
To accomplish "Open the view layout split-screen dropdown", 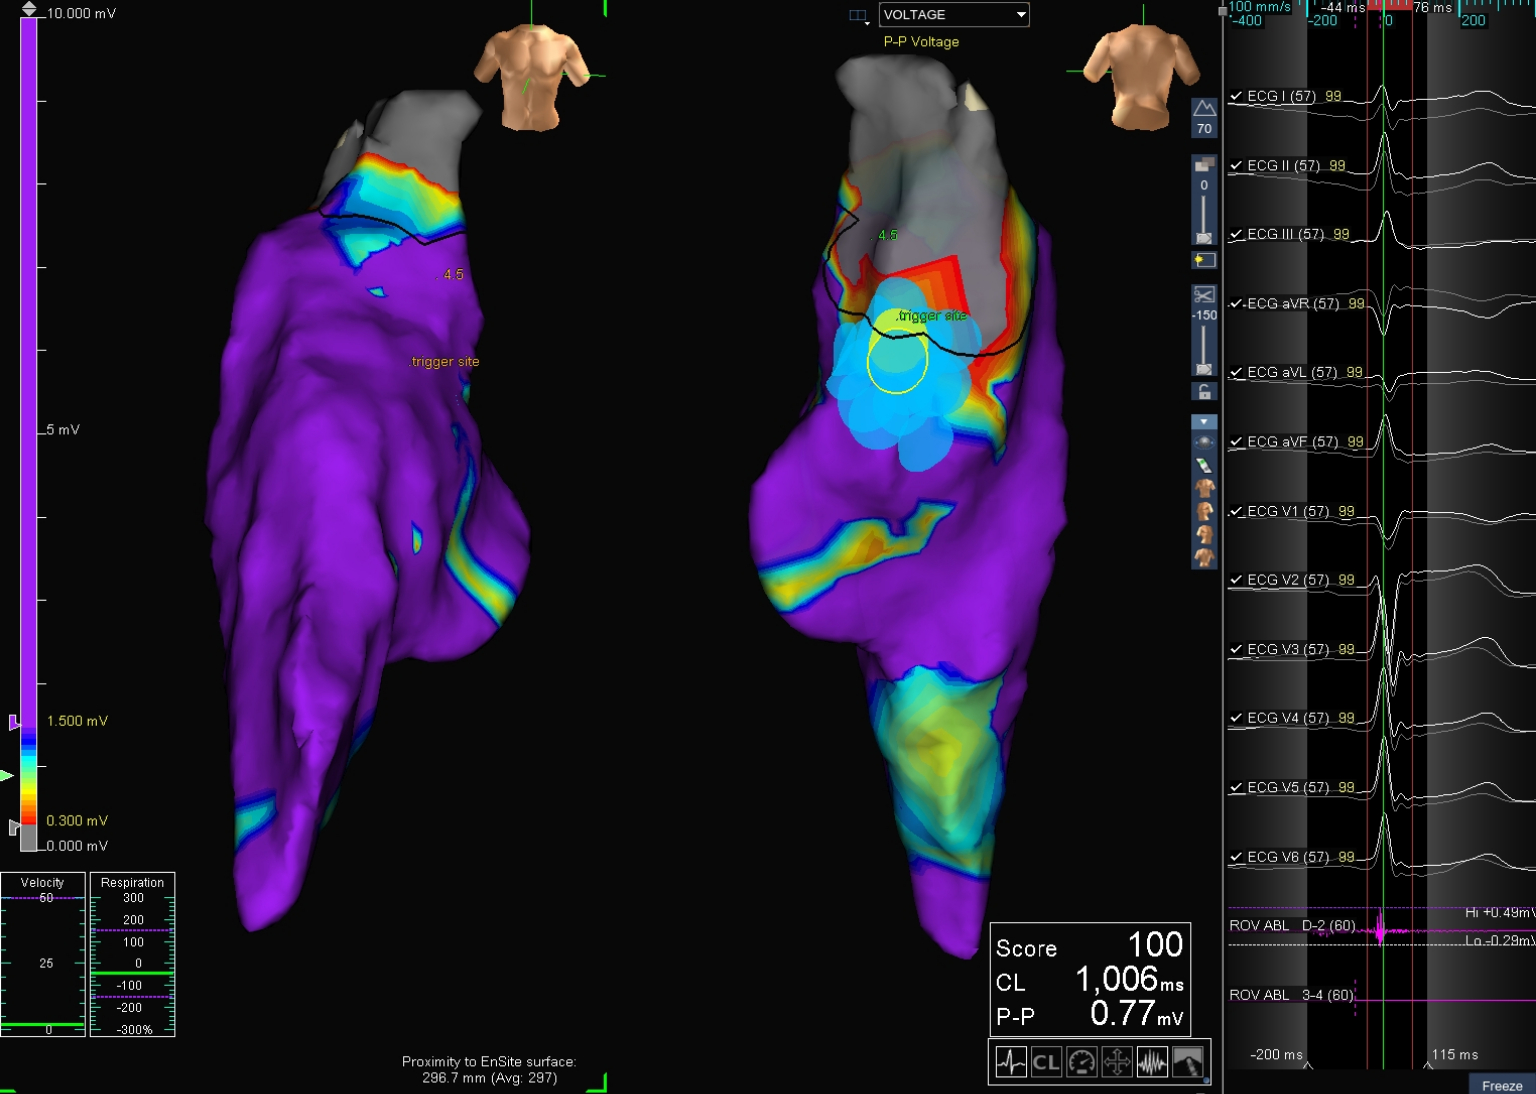I will [x=858, y=16].
